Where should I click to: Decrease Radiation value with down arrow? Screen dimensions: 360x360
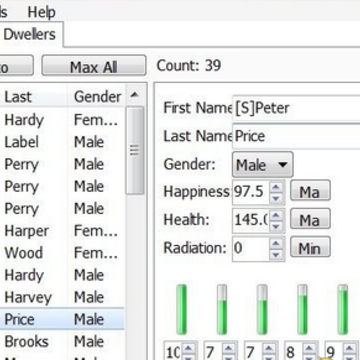point(276,254)
